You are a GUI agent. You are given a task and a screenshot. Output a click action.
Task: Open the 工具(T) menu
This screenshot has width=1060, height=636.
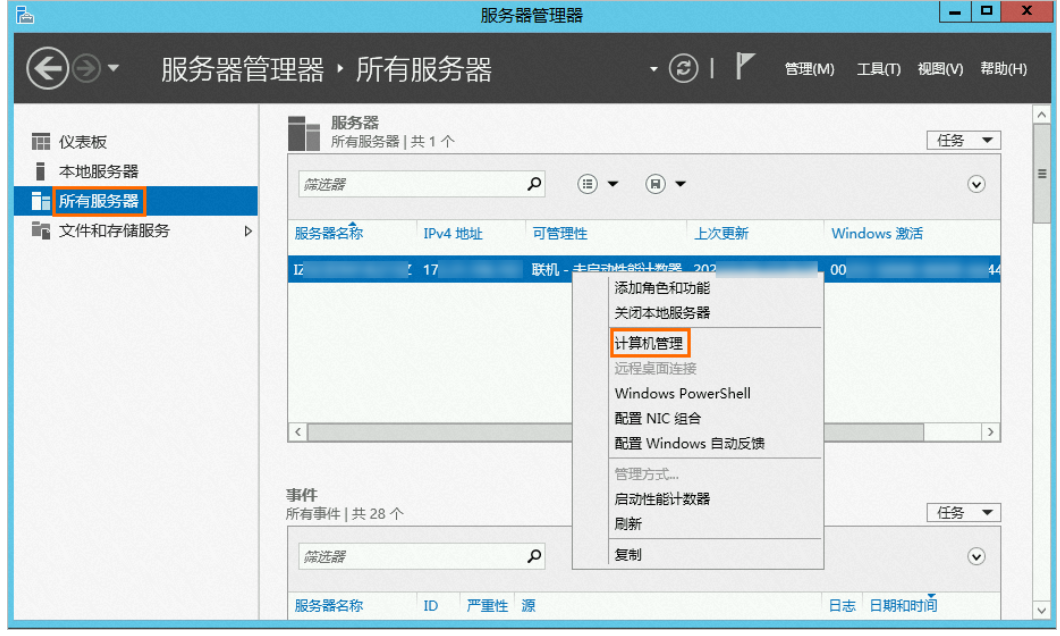click(x=878, y=69)
